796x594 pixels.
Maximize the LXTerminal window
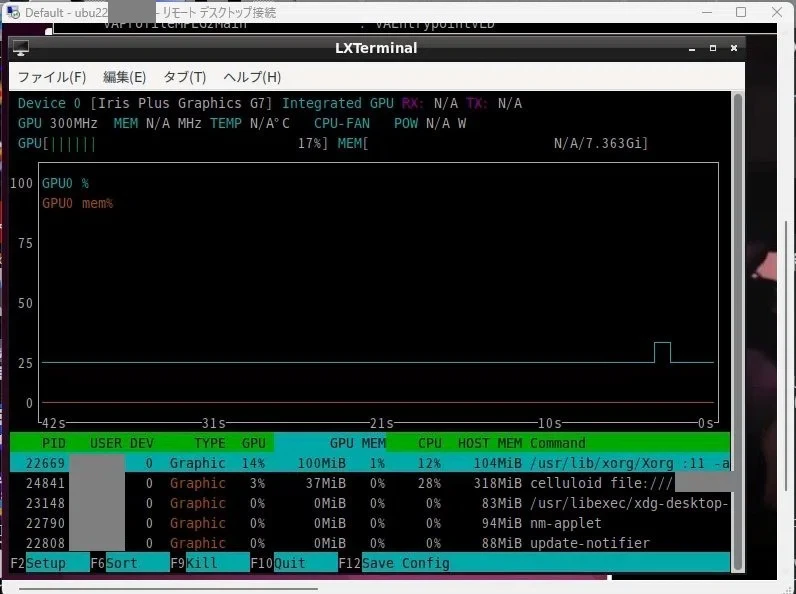pos(713,48)
